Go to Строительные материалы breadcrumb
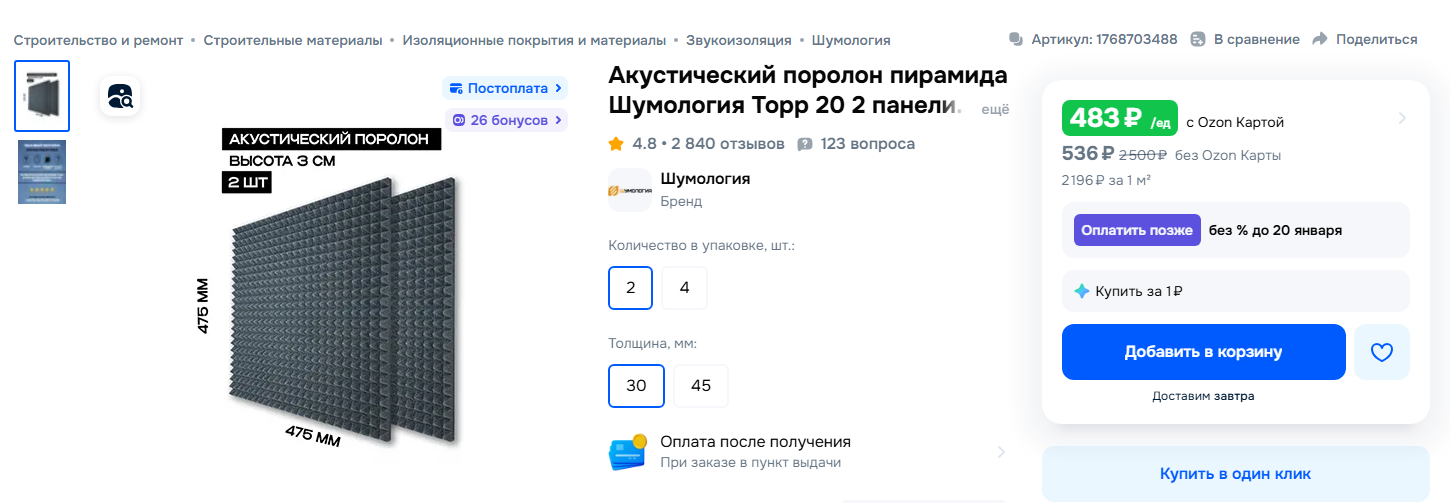The image size is (1450, 503). (293, 40)
